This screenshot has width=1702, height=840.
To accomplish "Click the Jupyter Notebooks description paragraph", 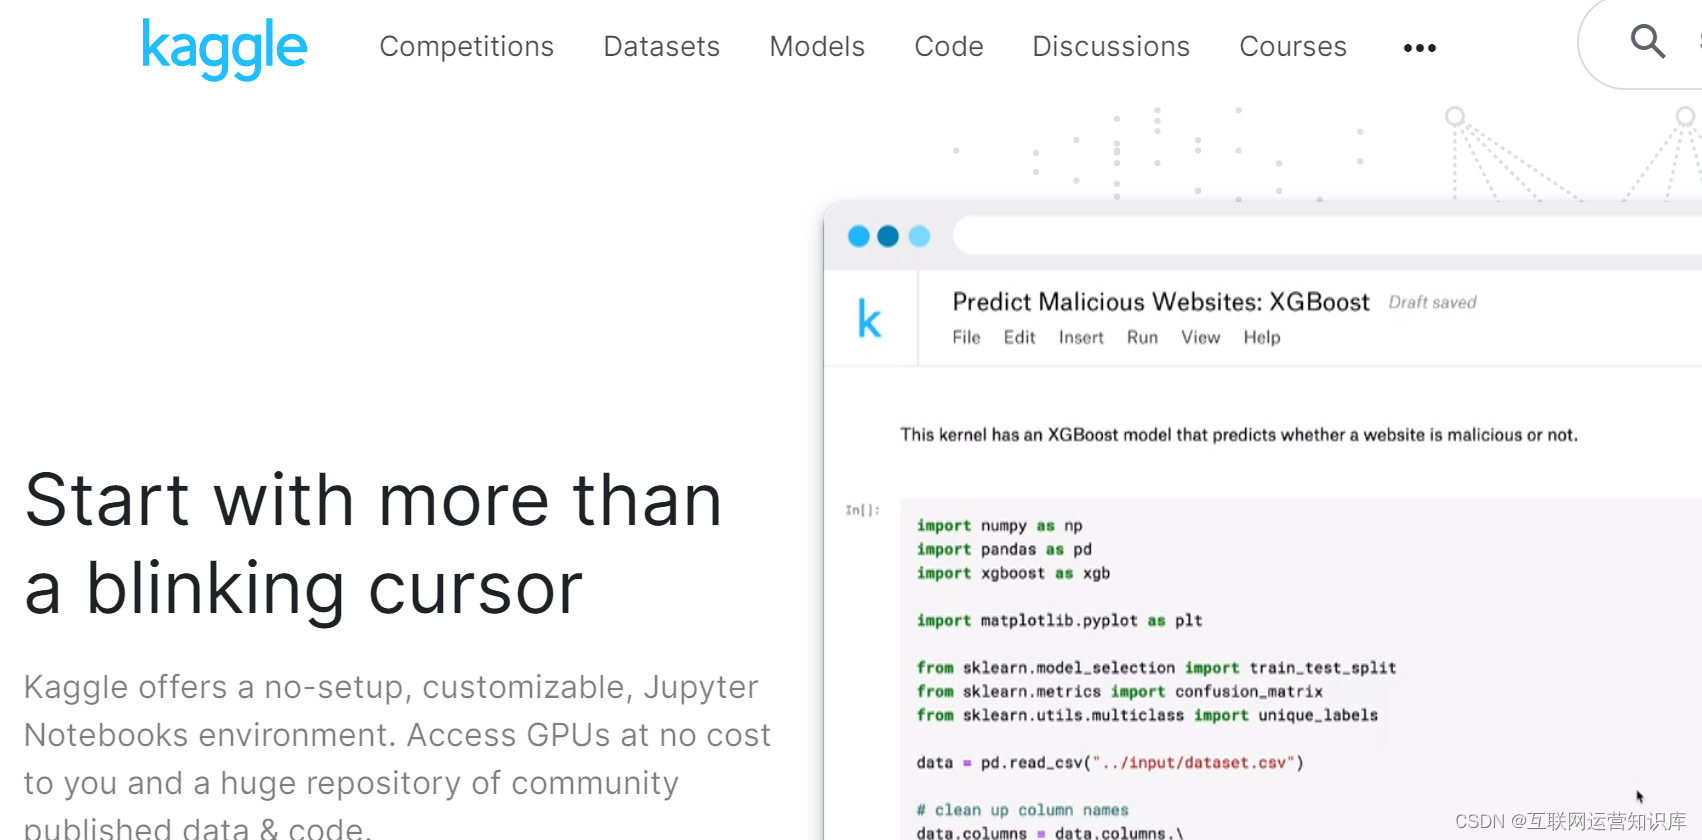I will pyautogui.click(x=397, y=757).
